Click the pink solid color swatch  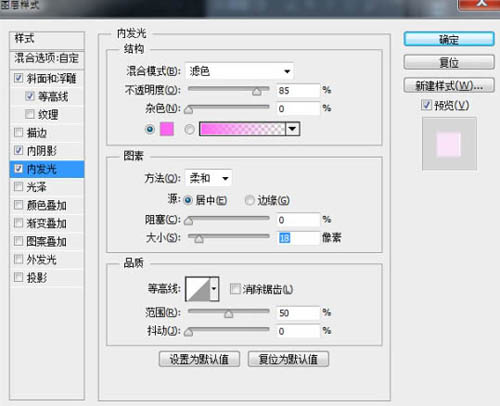[167, 129]
